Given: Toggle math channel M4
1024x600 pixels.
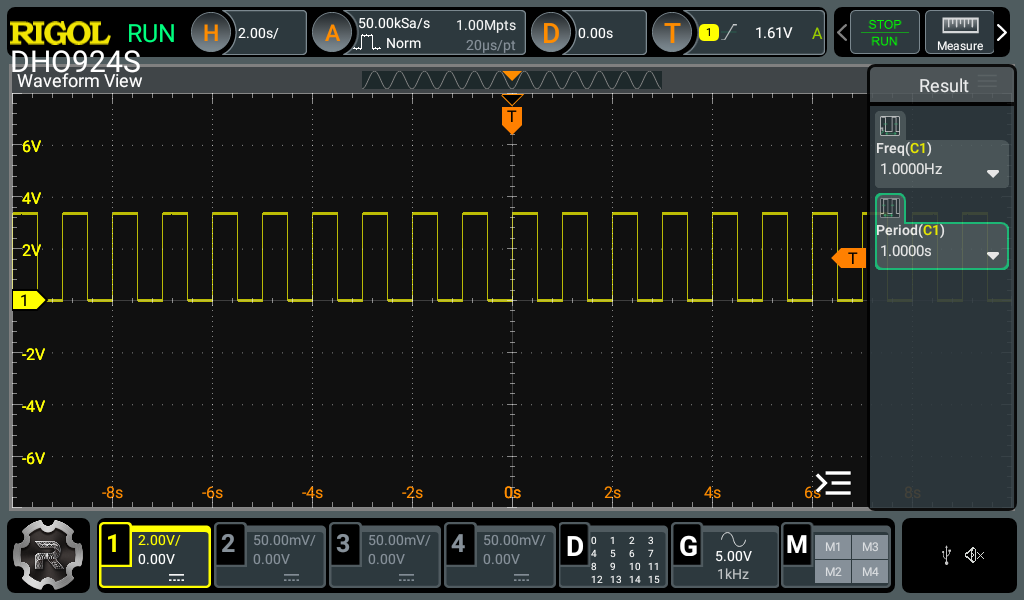Looking at the screenshot, I should click(870, 572).
